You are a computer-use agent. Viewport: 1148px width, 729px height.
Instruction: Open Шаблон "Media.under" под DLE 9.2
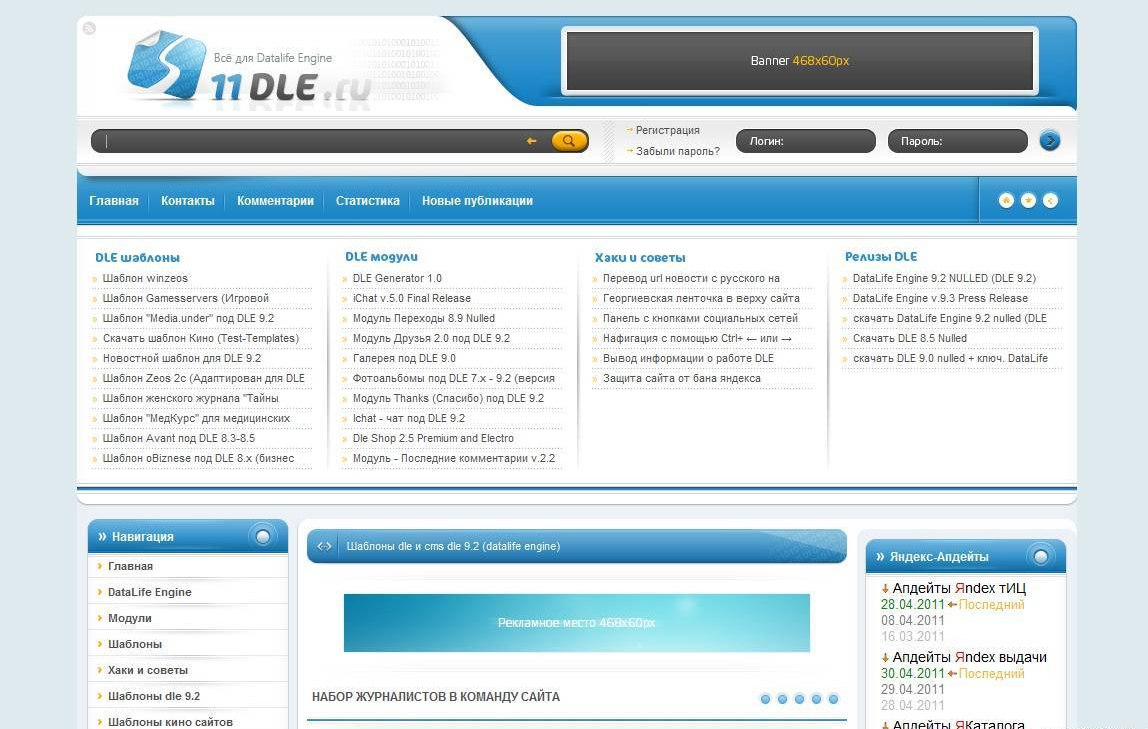coord(188,318)
